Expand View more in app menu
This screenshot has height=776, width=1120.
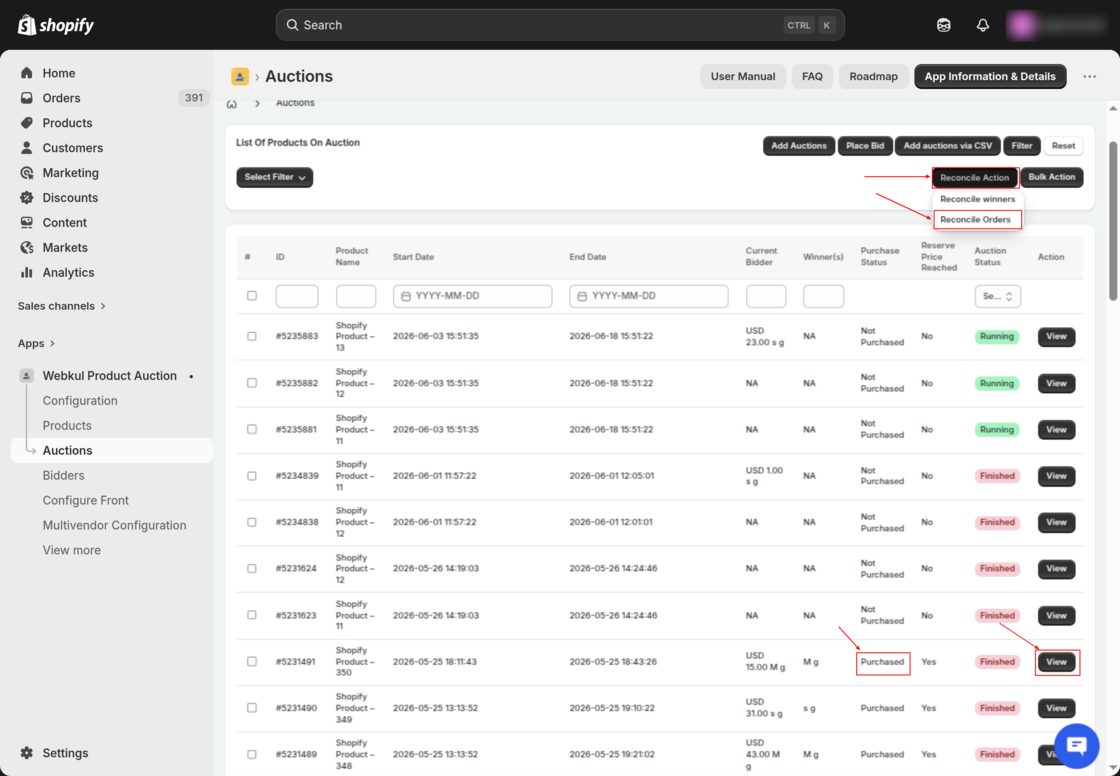point(71,550)
